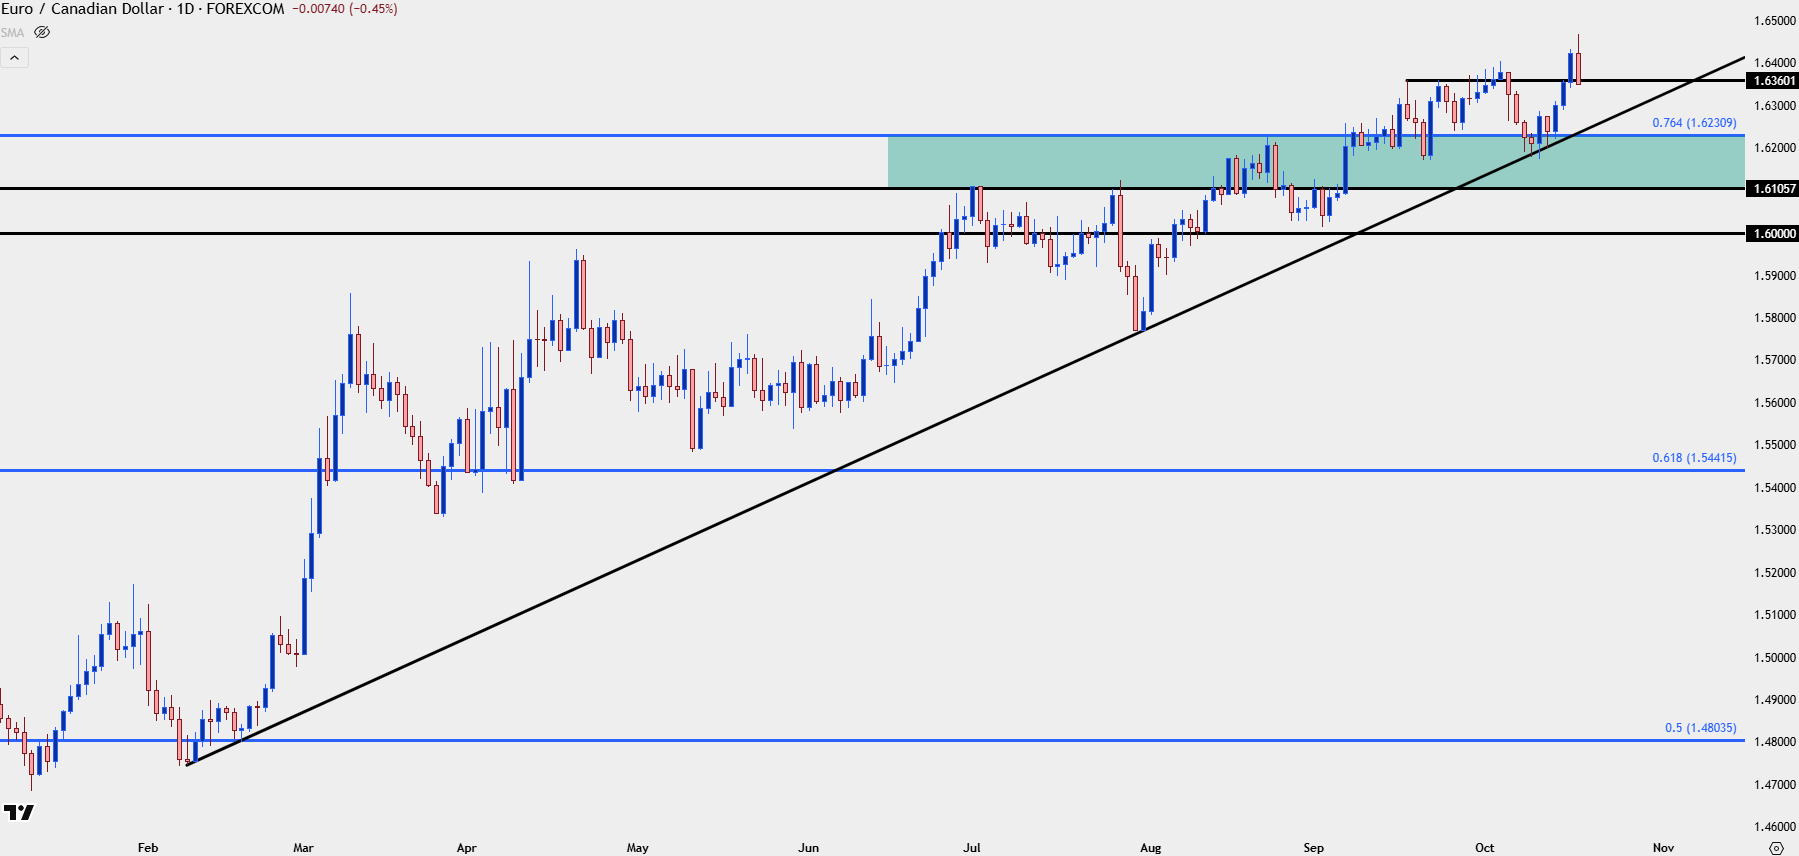Click the 1.49000 price axis value
Viewport: 1799px width, 856px height.
[x=1775, y=700]
